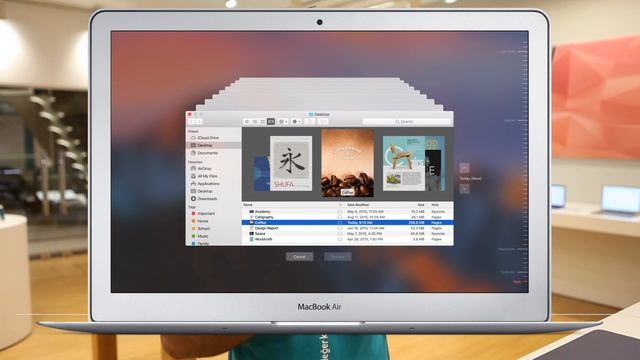The width and height of the screenshot is (640, 360).
Task: Open Applications in the sidebar
Action: point(213,184)
